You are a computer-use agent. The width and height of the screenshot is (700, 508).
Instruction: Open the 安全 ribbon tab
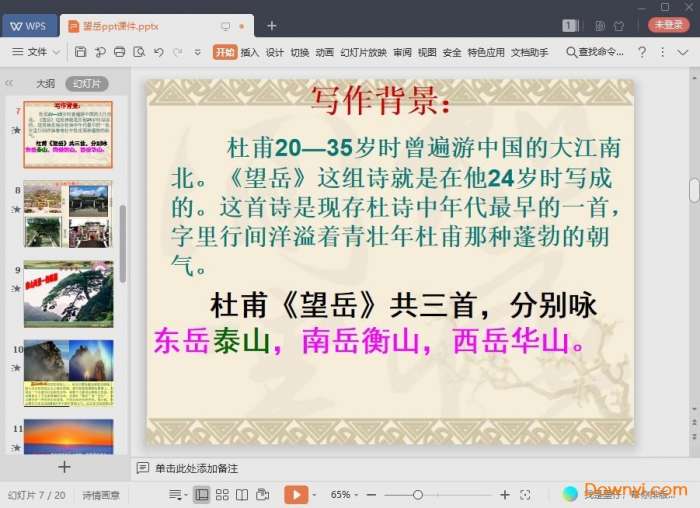click(452, 52)
